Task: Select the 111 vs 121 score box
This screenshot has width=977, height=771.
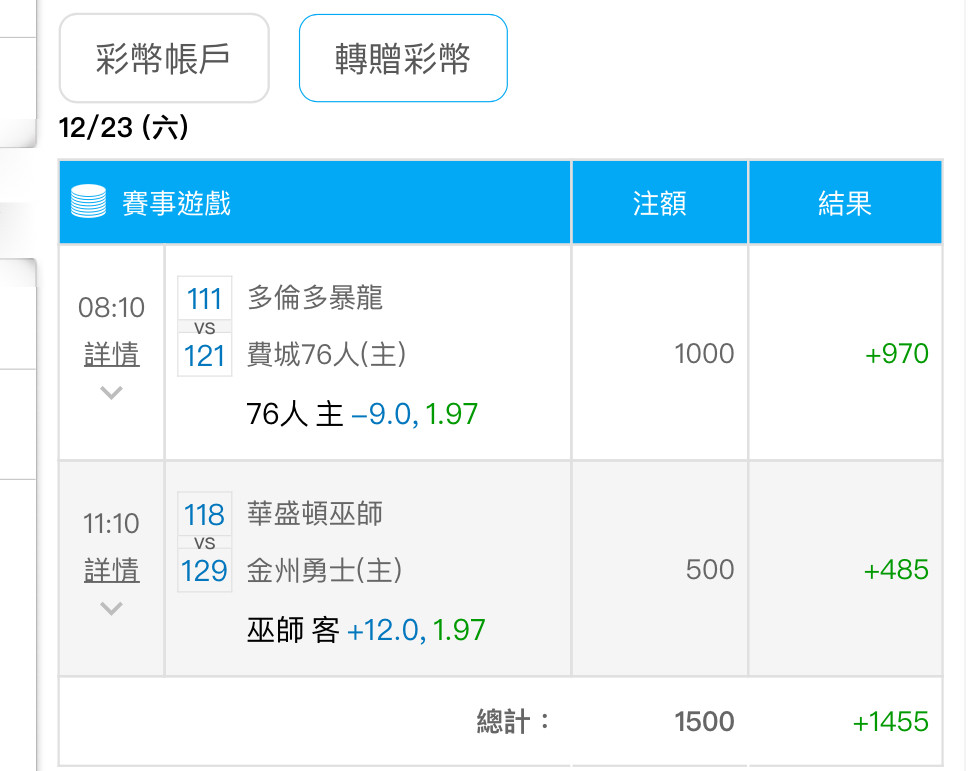Action: [x=204, y=326]
